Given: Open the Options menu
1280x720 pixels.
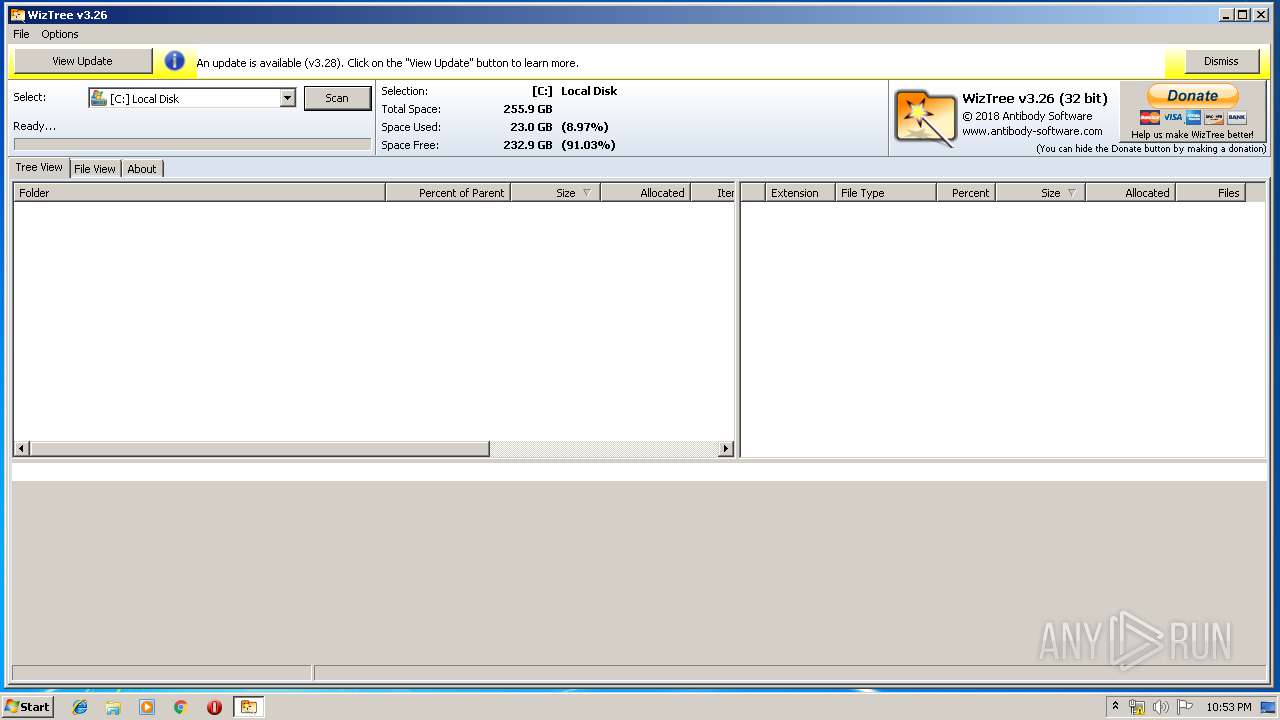Looking at the screenshot, I should pyautogui.click(x=60, y=34).
